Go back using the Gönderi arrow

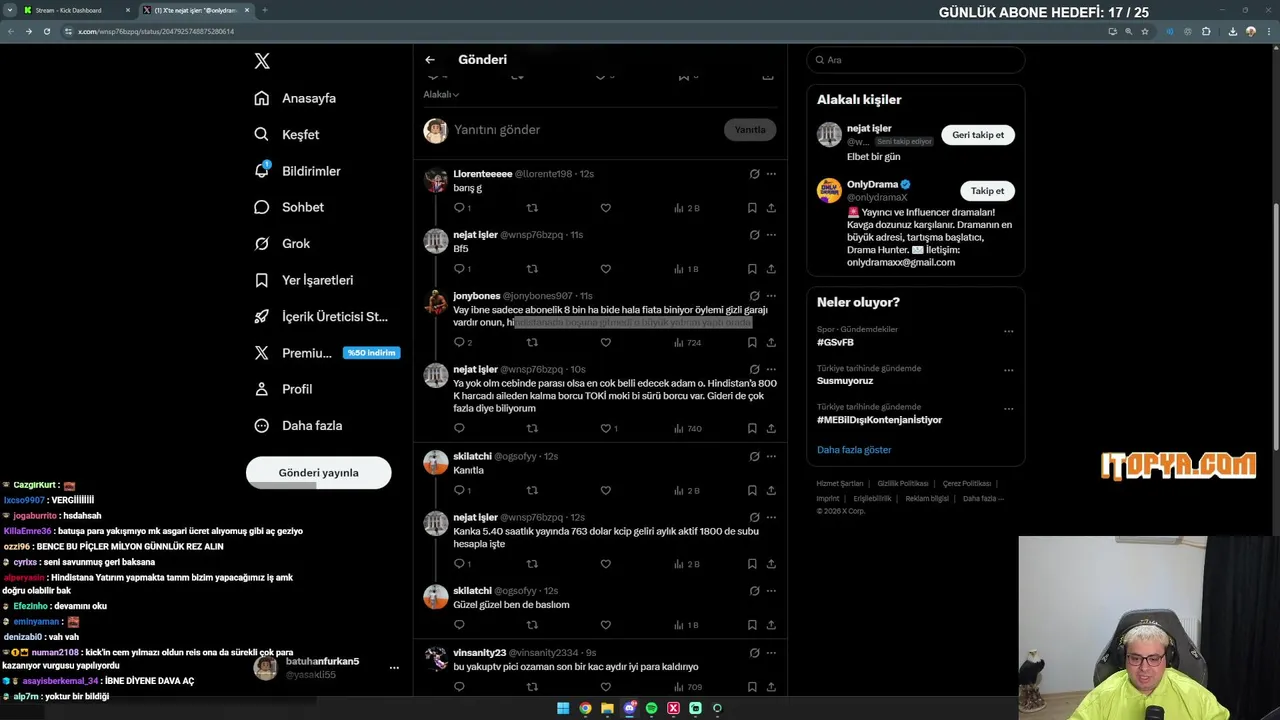(430, 59)
